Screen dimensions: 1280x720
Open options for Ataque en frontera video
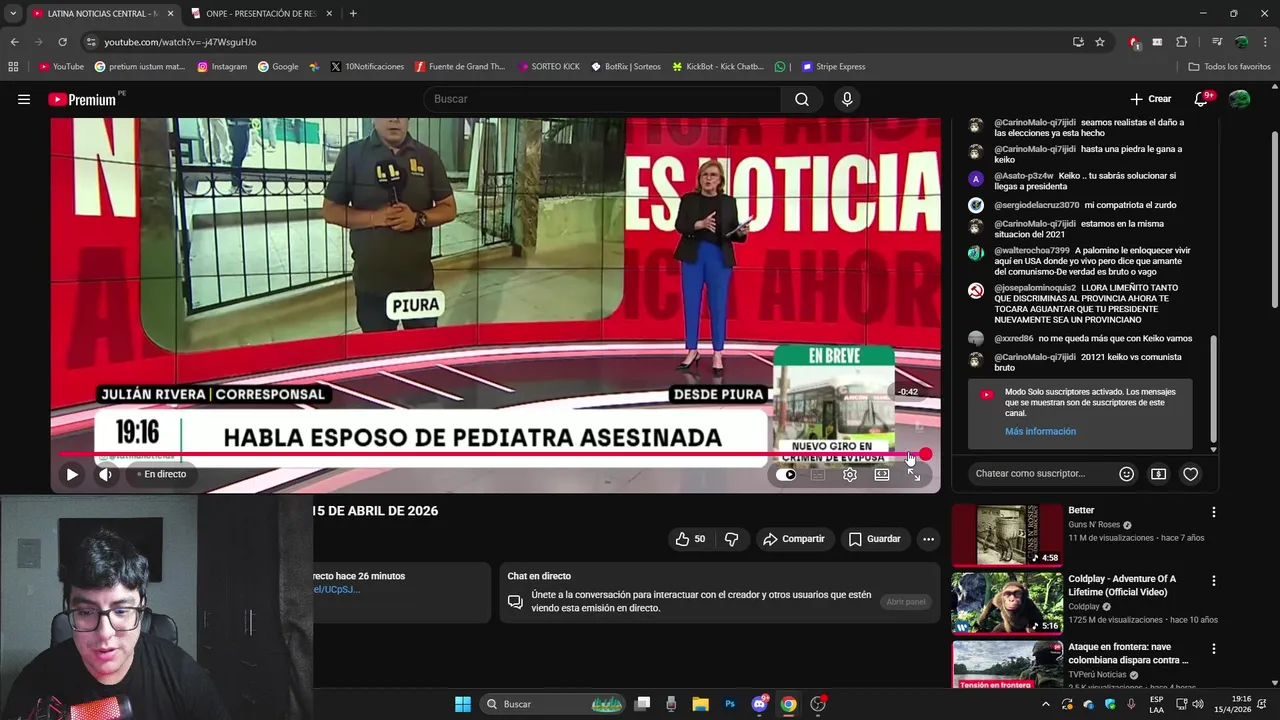tap(1214, 648)
